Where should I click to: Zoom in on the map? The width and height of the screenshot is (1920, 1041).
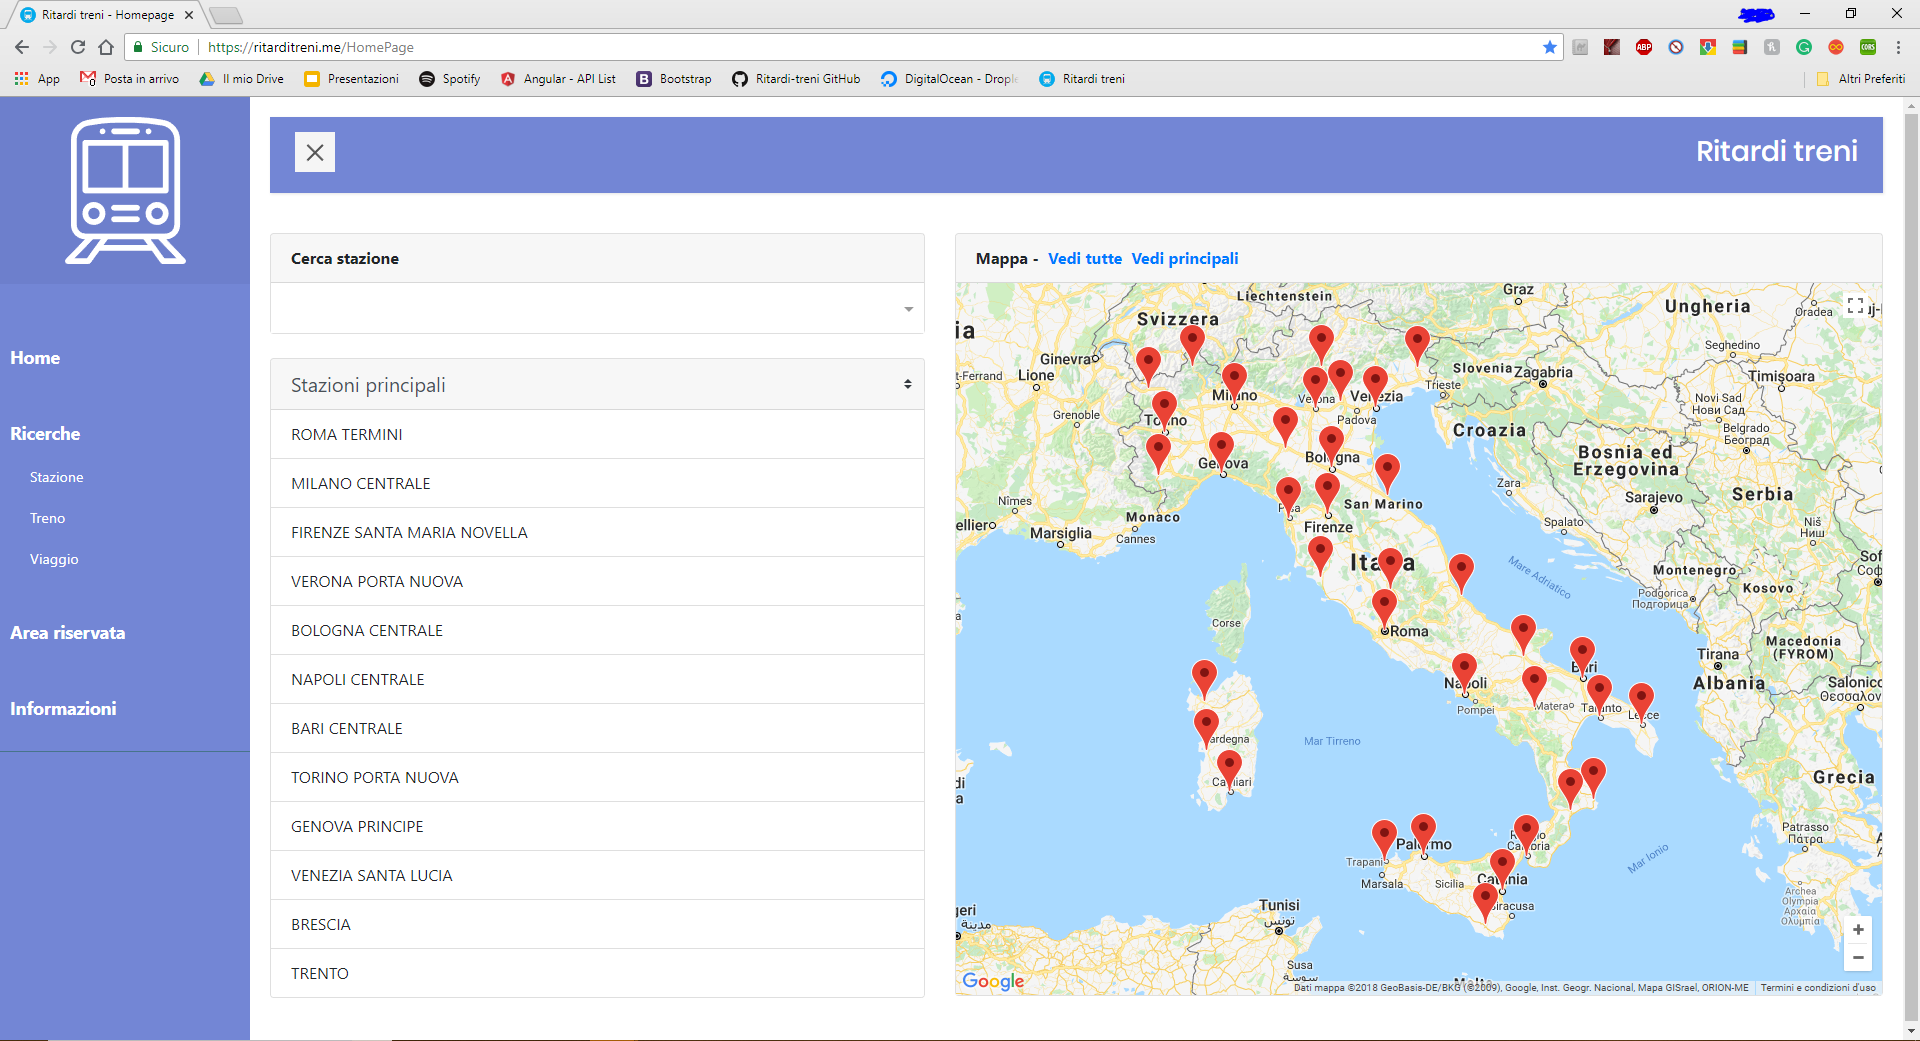1858,930
